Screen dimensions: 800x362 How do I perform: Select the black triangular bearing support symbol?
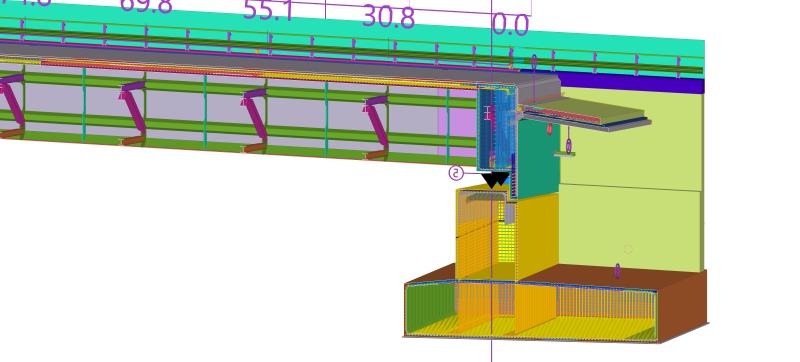(495, 180)
